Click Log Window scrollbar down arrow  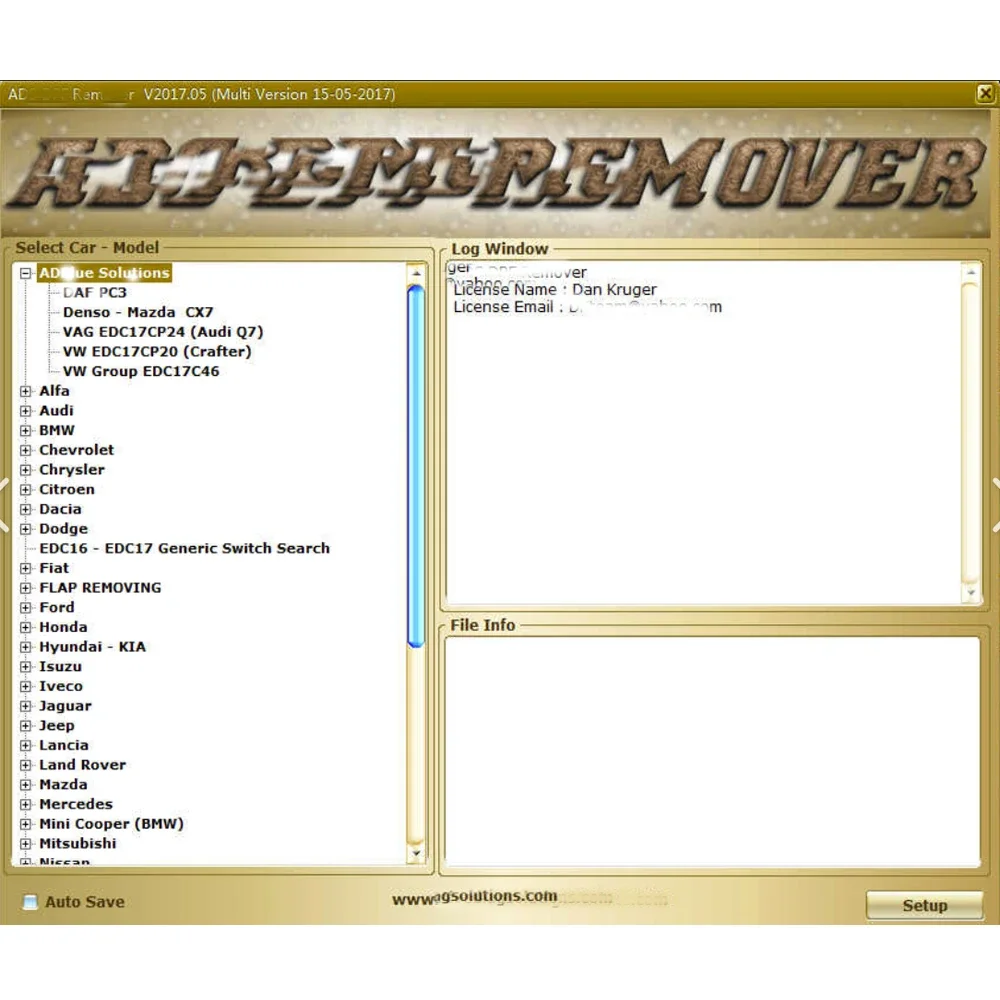[x=971, y=592]
